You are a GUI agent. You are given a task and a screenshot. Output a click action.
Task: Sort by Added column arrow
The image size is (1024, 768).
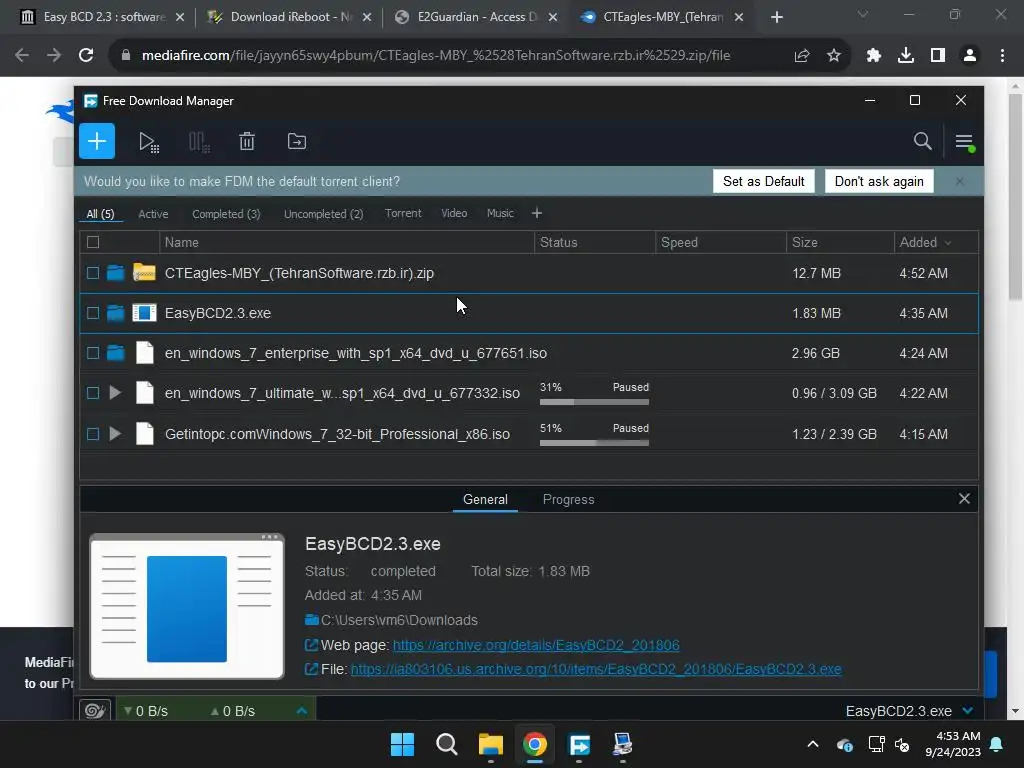click(x=948, y=243)
